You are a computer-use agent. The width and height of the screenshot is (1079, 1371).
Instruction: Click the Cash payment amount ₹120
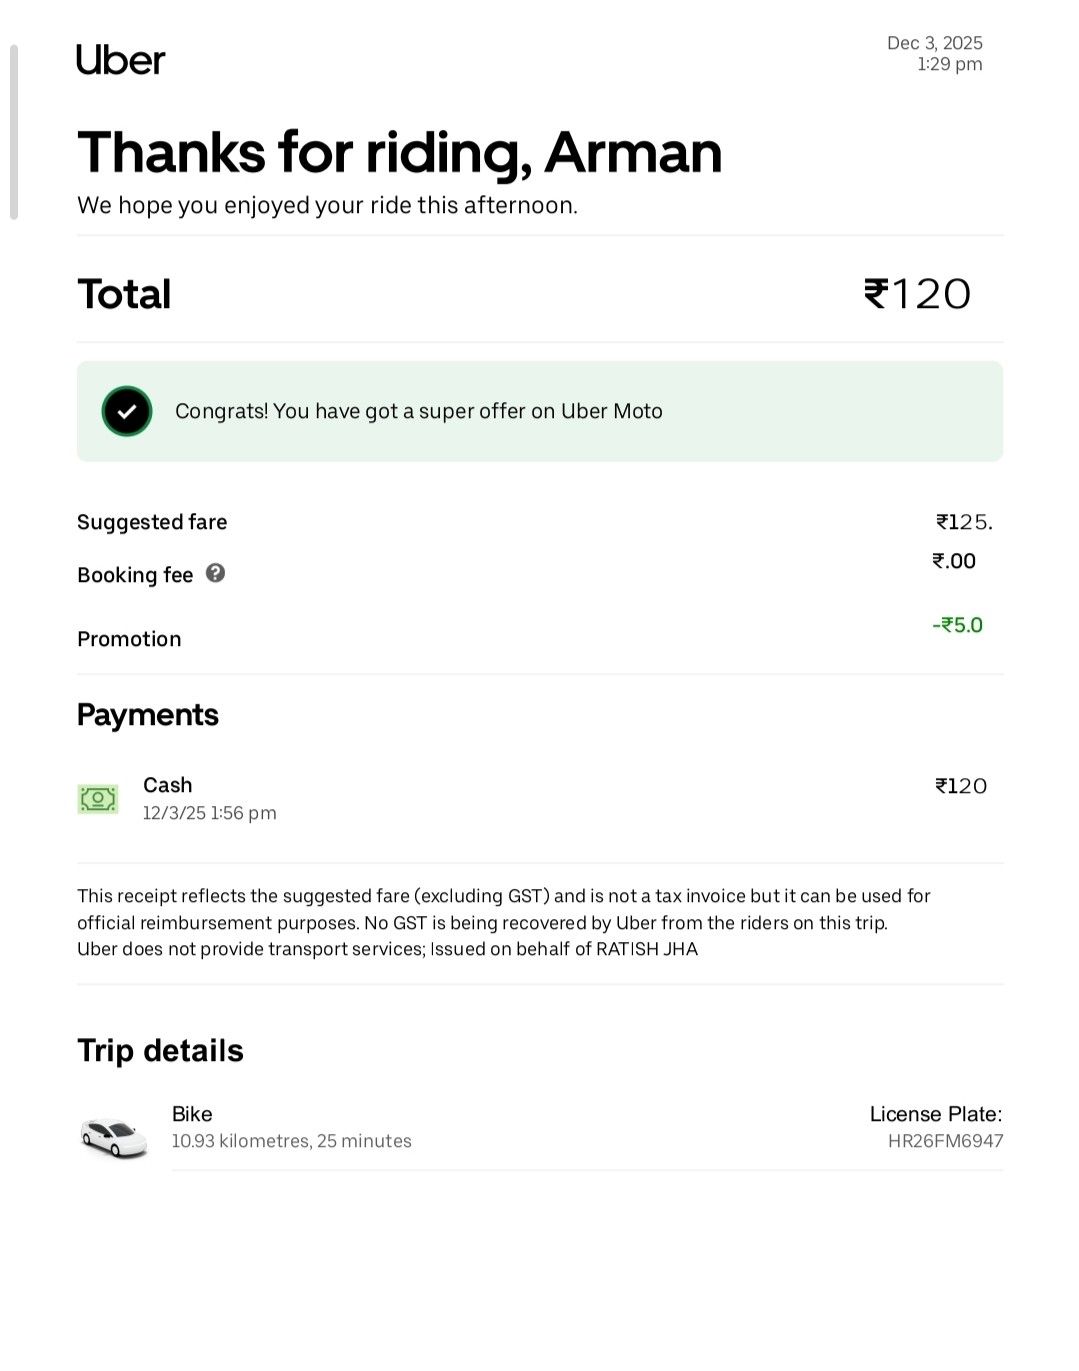point(960,786)
